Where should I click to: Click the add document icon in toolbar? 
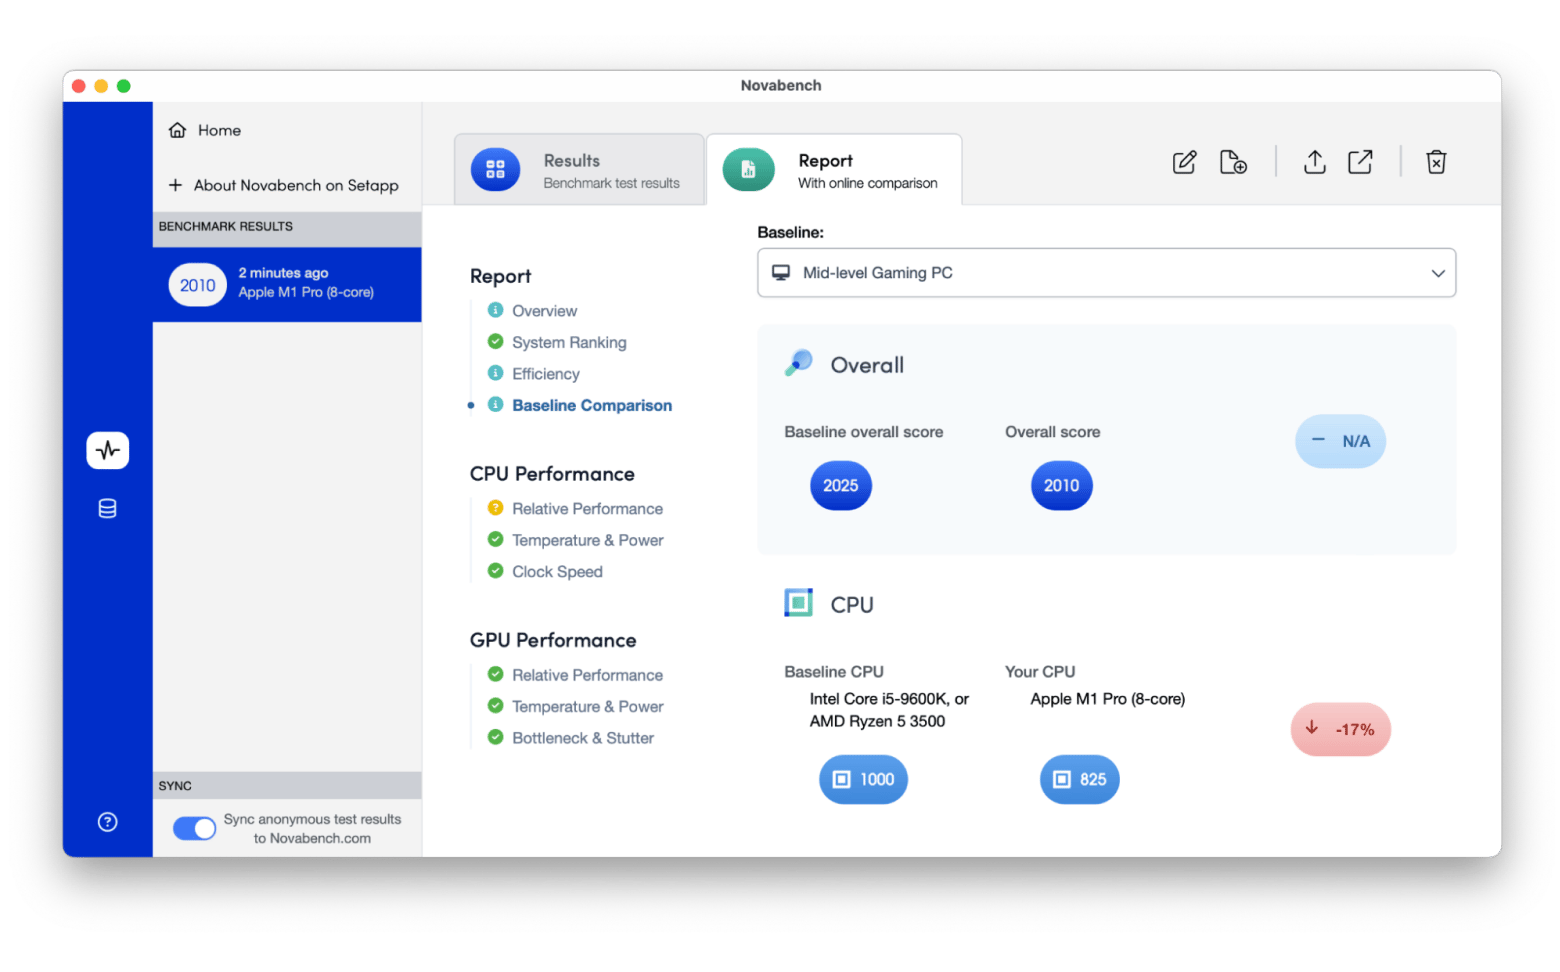tap(1233, 162)
